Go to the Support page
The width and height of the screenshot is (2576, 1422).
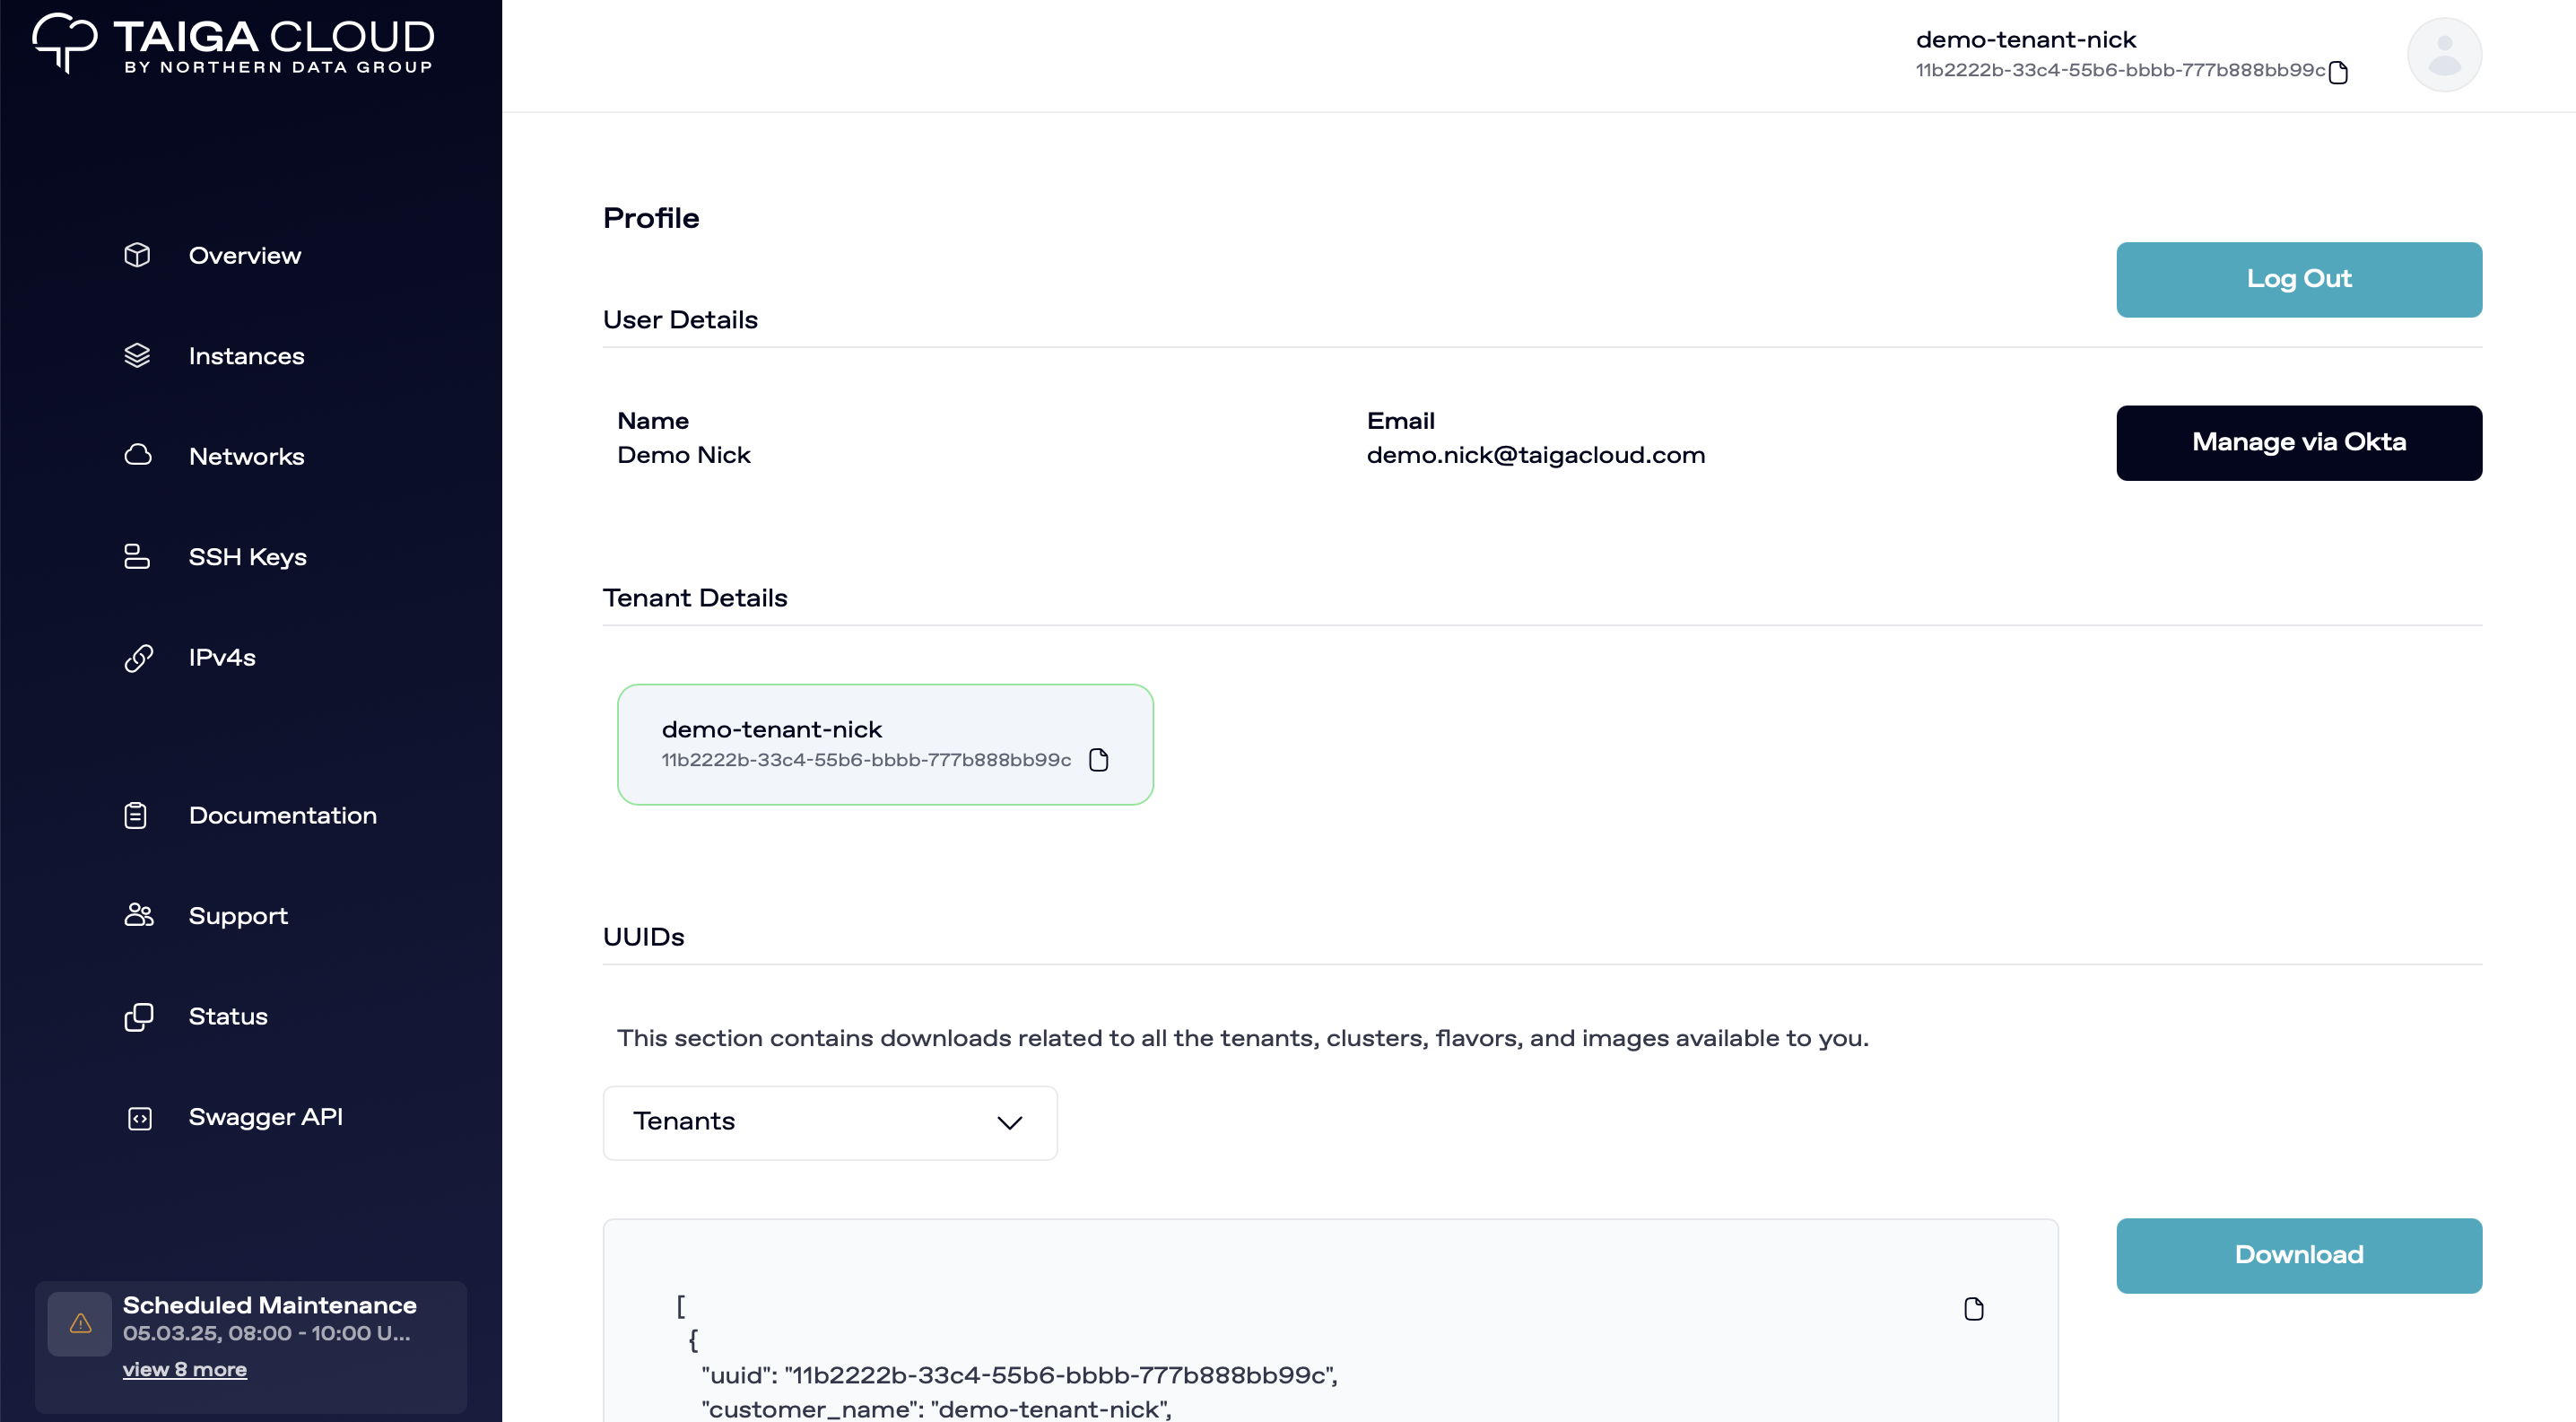[238, 916]
